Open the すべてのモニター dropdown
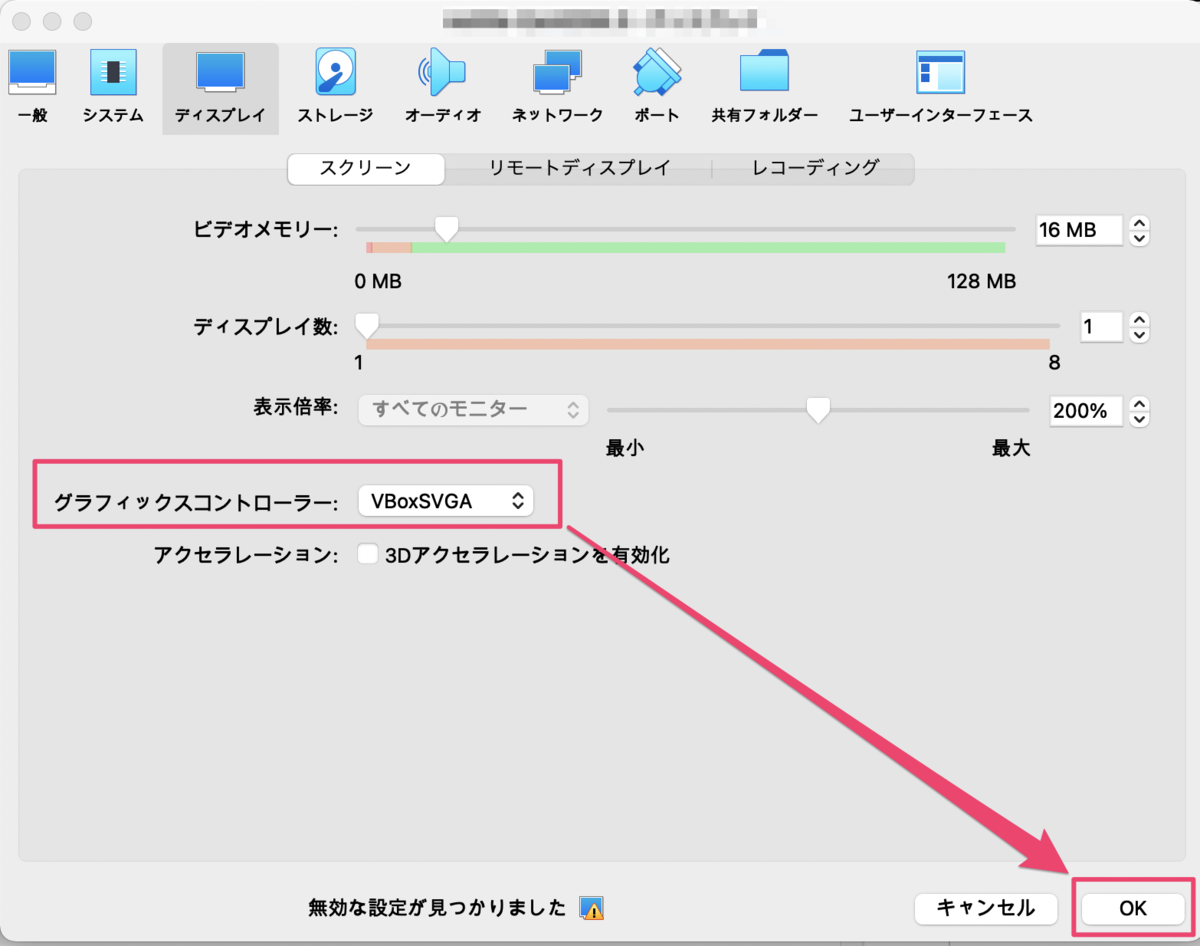This screenshot has height=946, width=1200. tap(472, 409)
